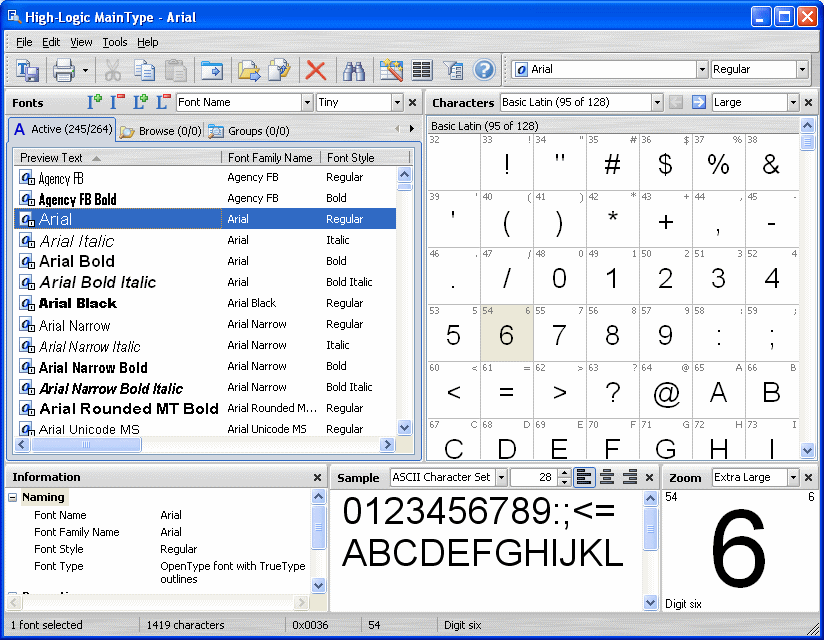Open the ASCII Character Set dropdown
Viewport: 824px width, 640px height.
501,477
